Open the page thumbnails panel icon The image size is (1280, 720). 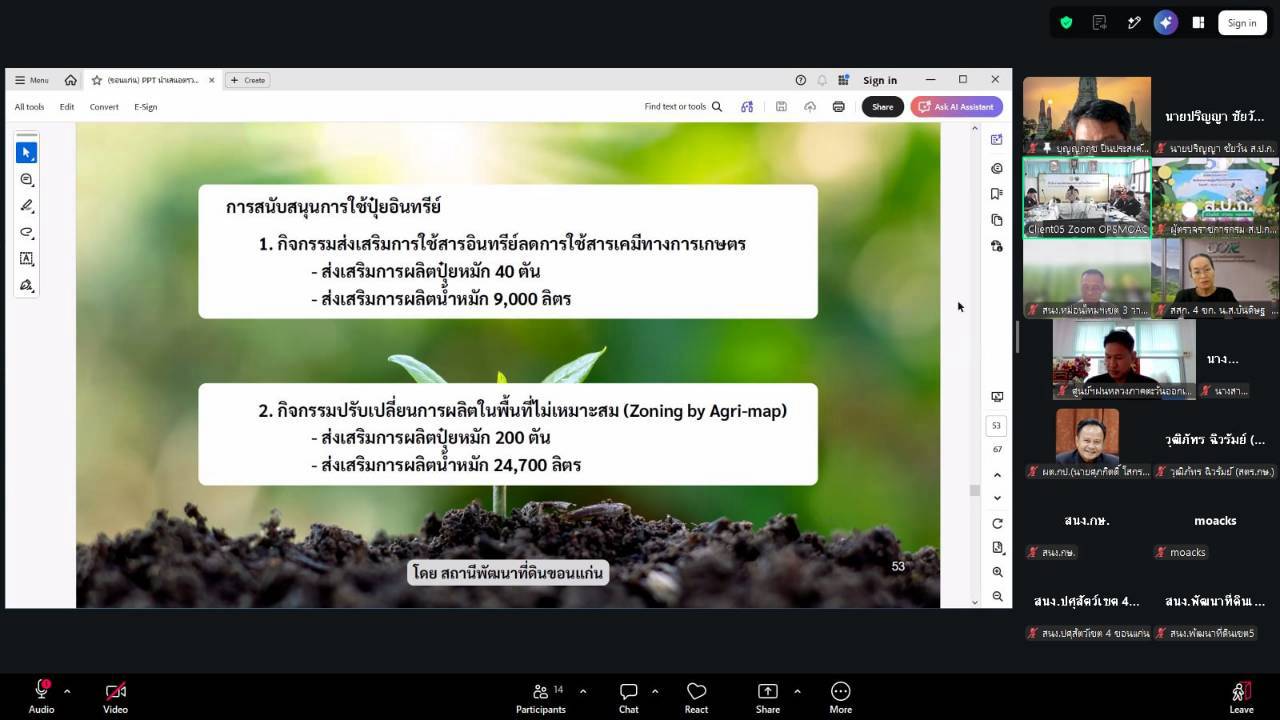click(996, 220)
